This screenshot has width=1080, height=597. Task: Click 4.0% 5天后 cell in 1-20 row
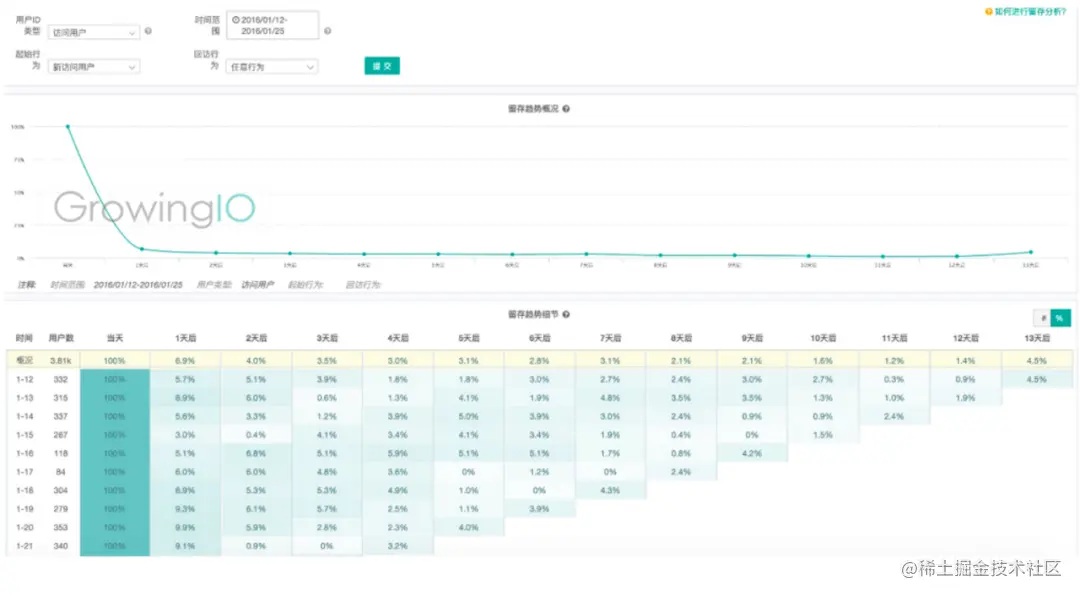click(x=468, y=527)
